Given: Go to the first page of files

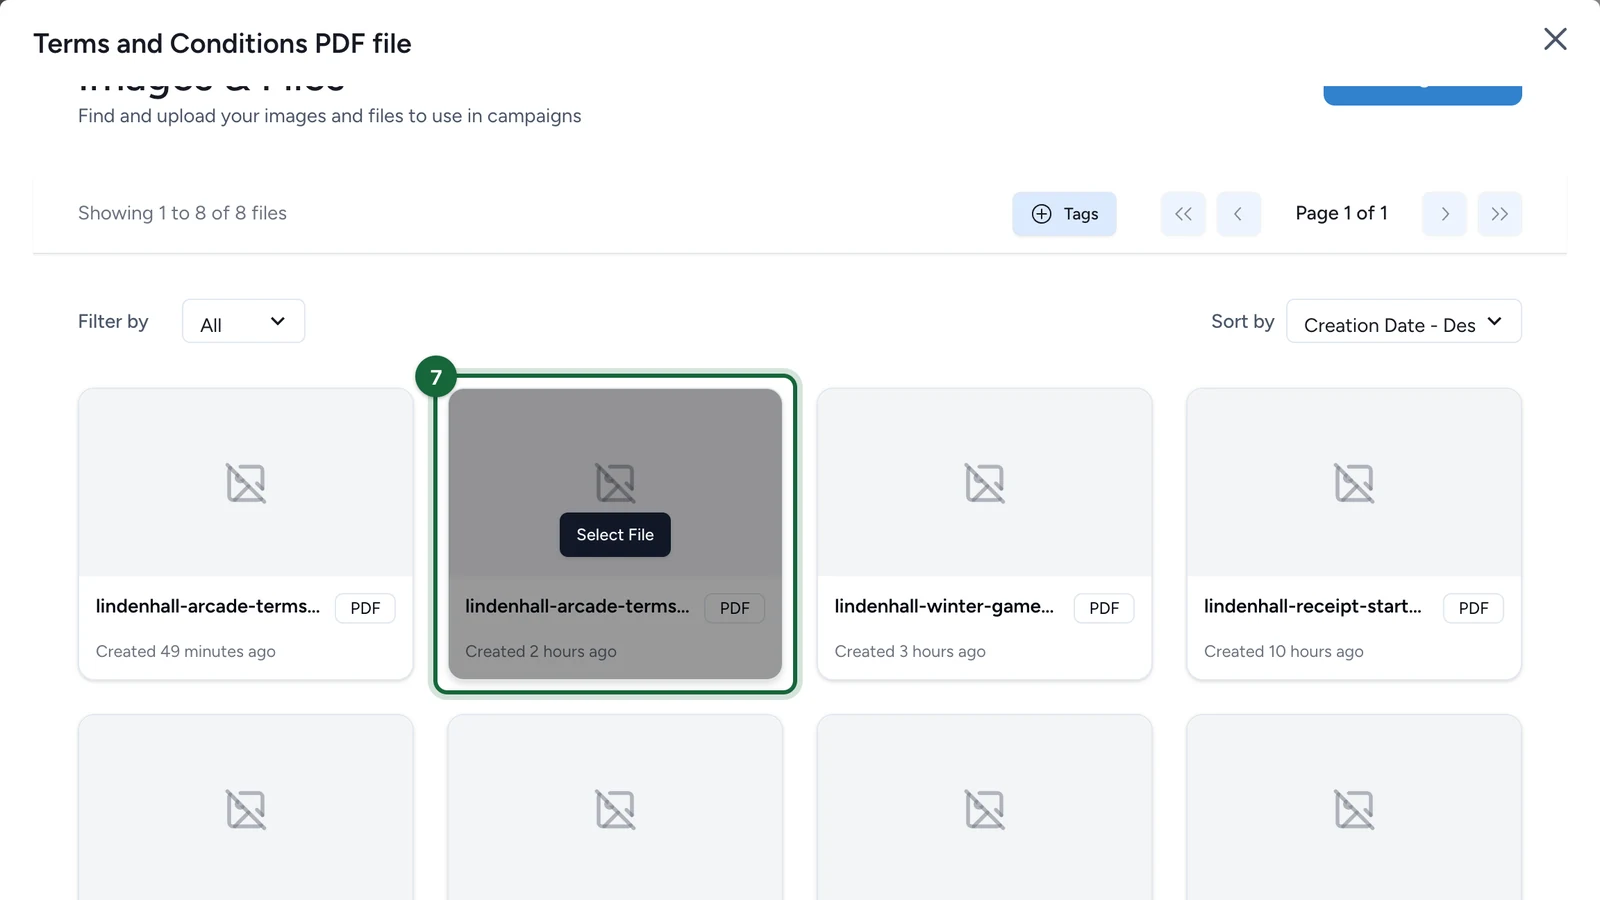Looking at the screenshot, I should point(1183,214).
